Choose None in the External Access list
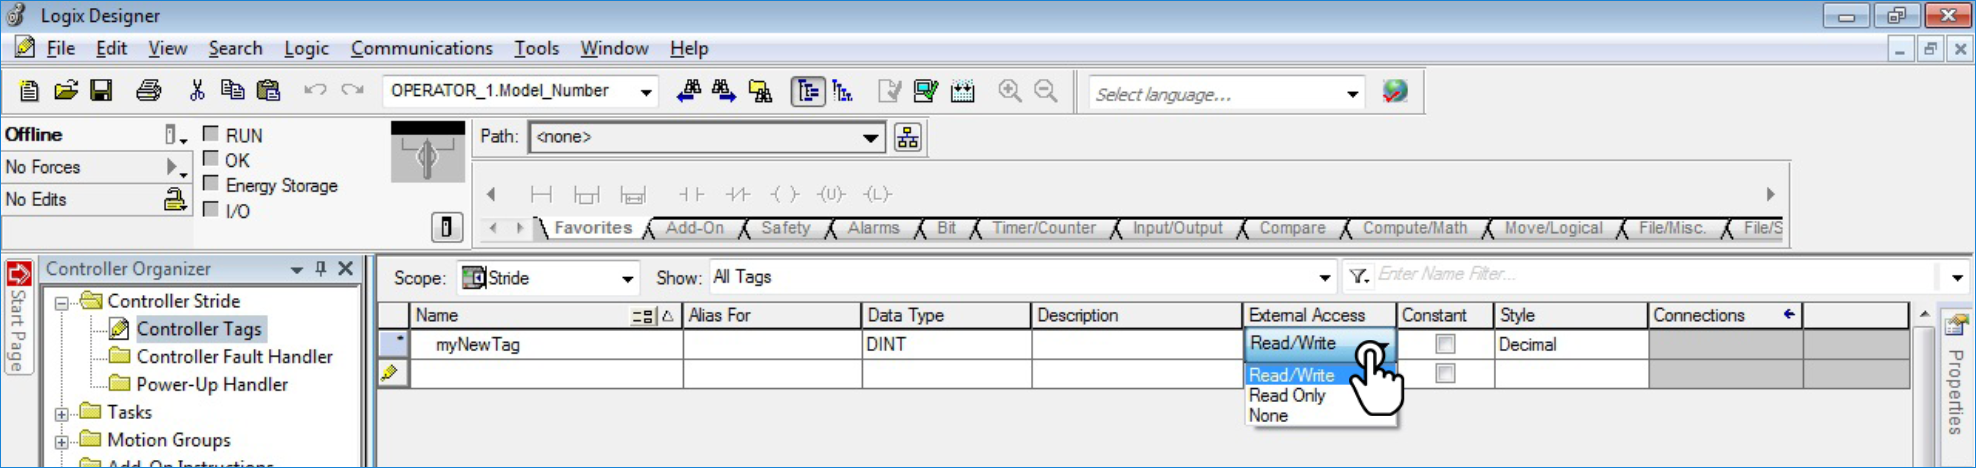The height and width of the screenshot is (468, 1976). (x=1268, y=416)
